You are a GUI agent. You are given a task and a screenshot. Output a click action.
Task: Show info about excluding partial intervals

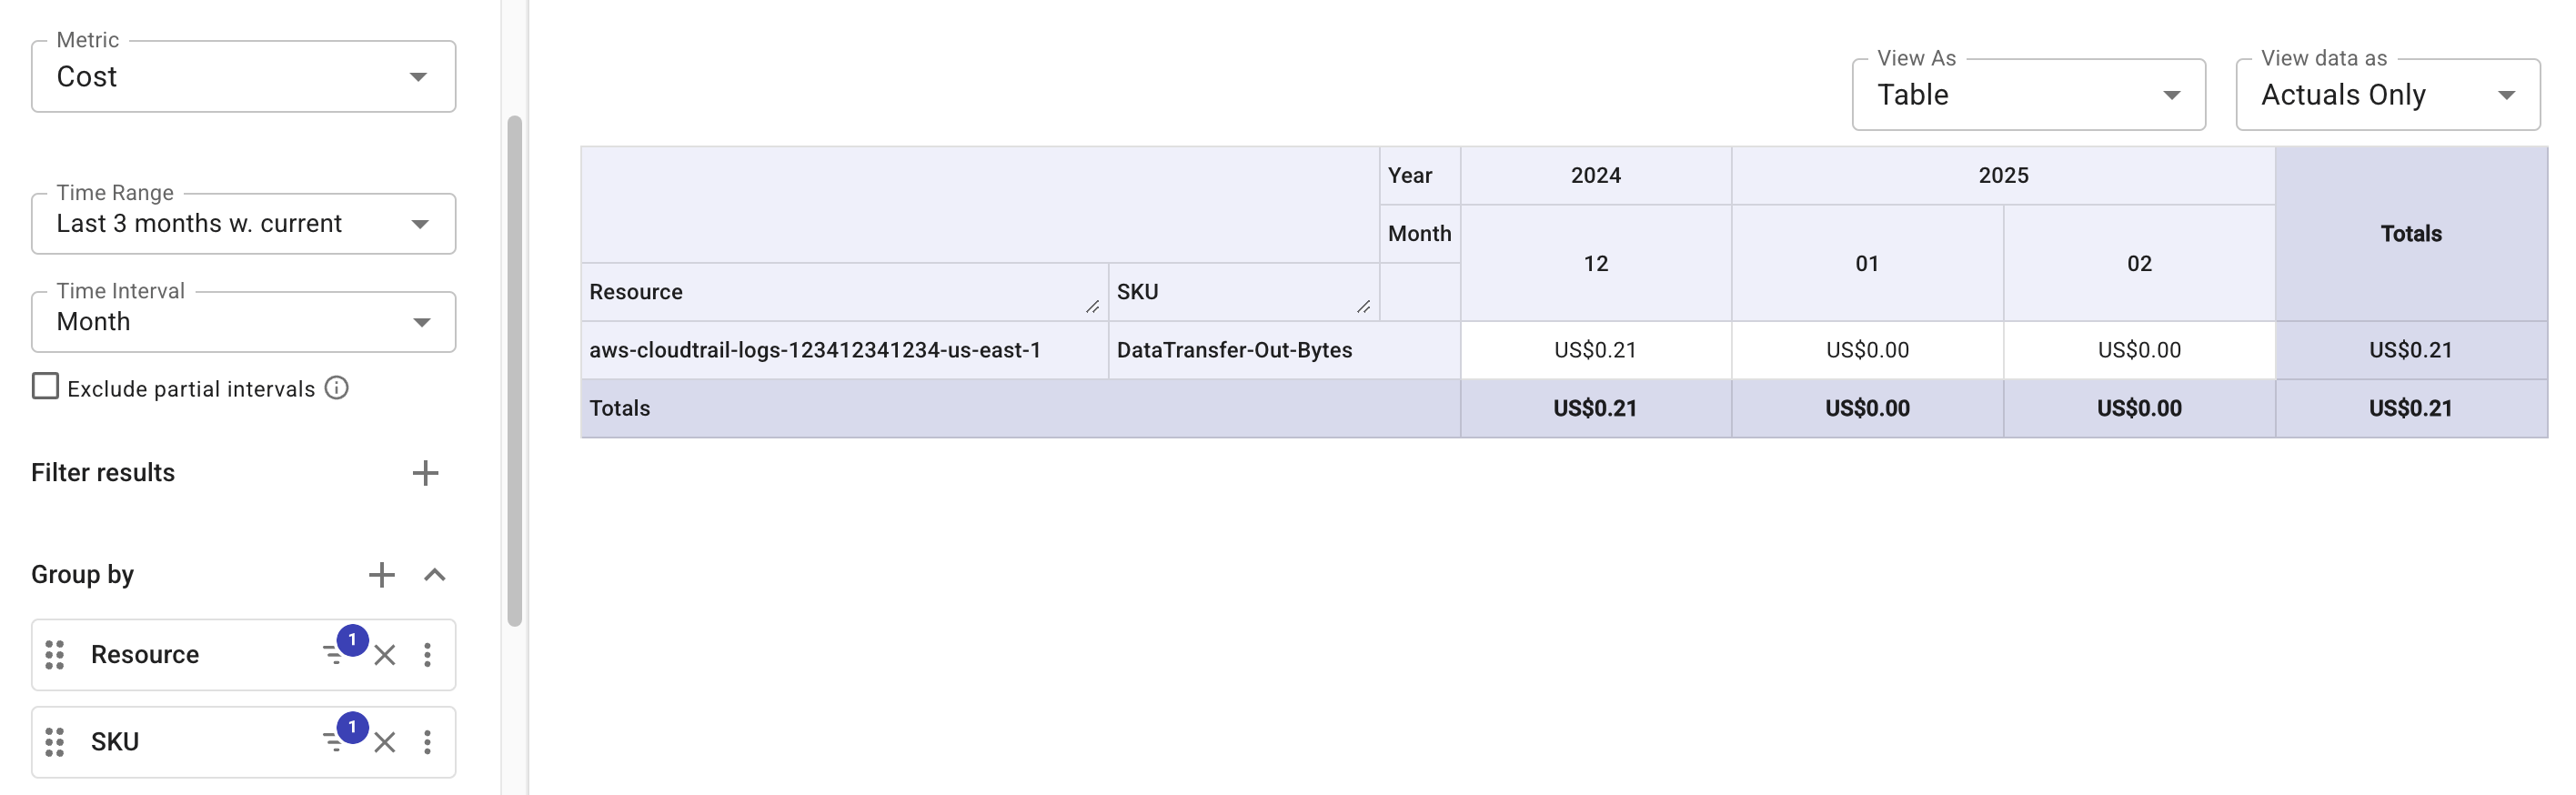coord(337,388)
